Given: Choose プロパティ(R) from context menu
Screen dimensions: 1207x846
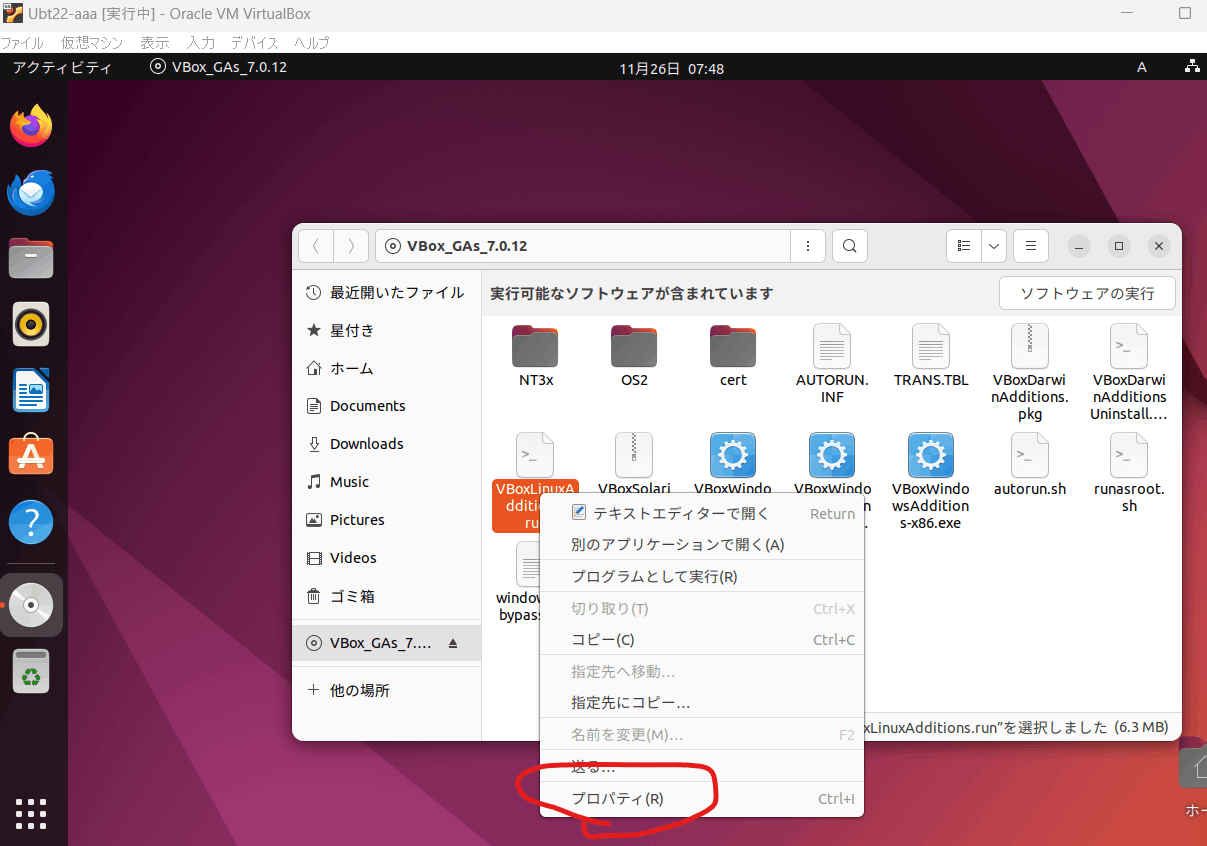Looking at the screenshot, I should (702, 799).
